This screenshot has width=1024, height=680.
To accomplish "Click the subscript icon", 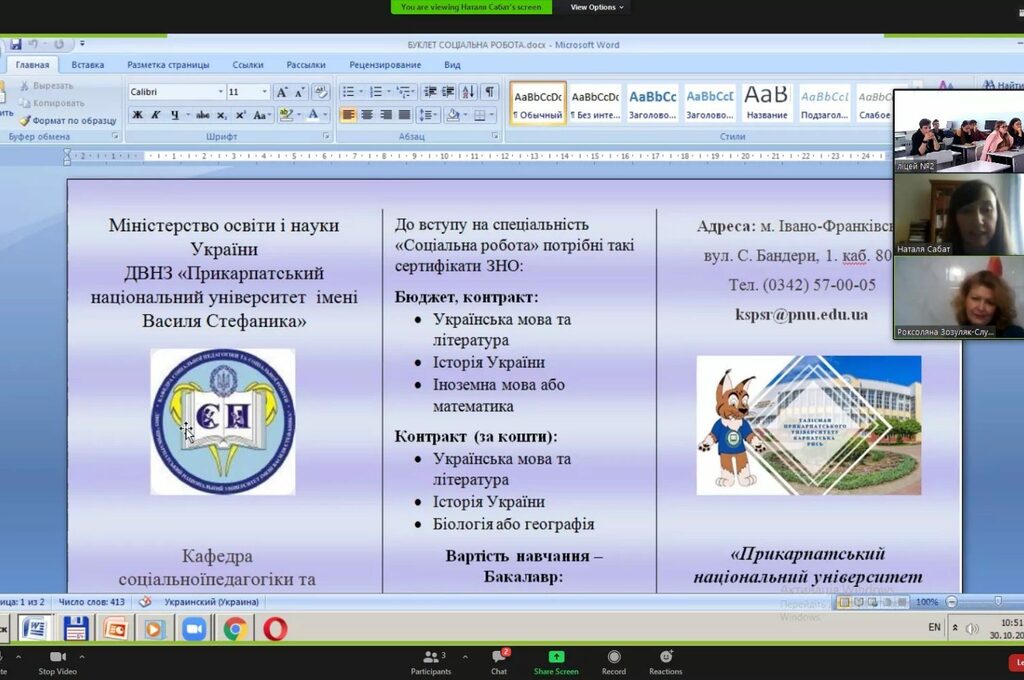I will 223,115.
